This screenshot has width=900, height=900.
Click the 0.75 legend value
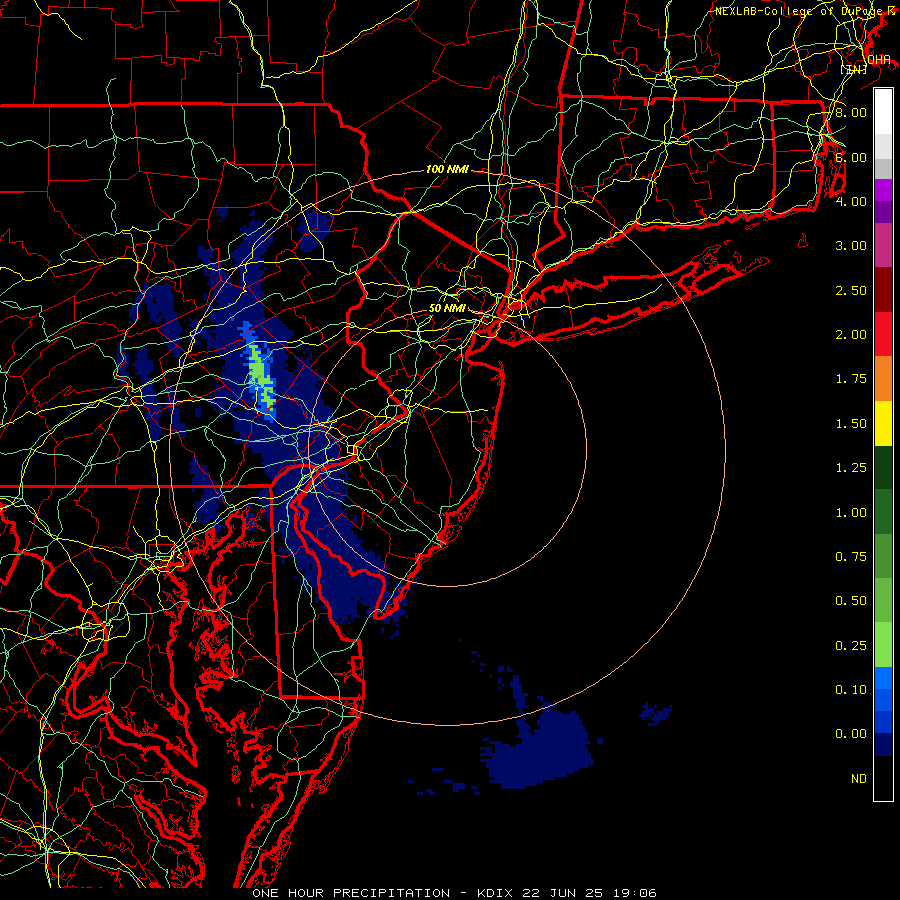pyautogui.click(x=851, y=557)
